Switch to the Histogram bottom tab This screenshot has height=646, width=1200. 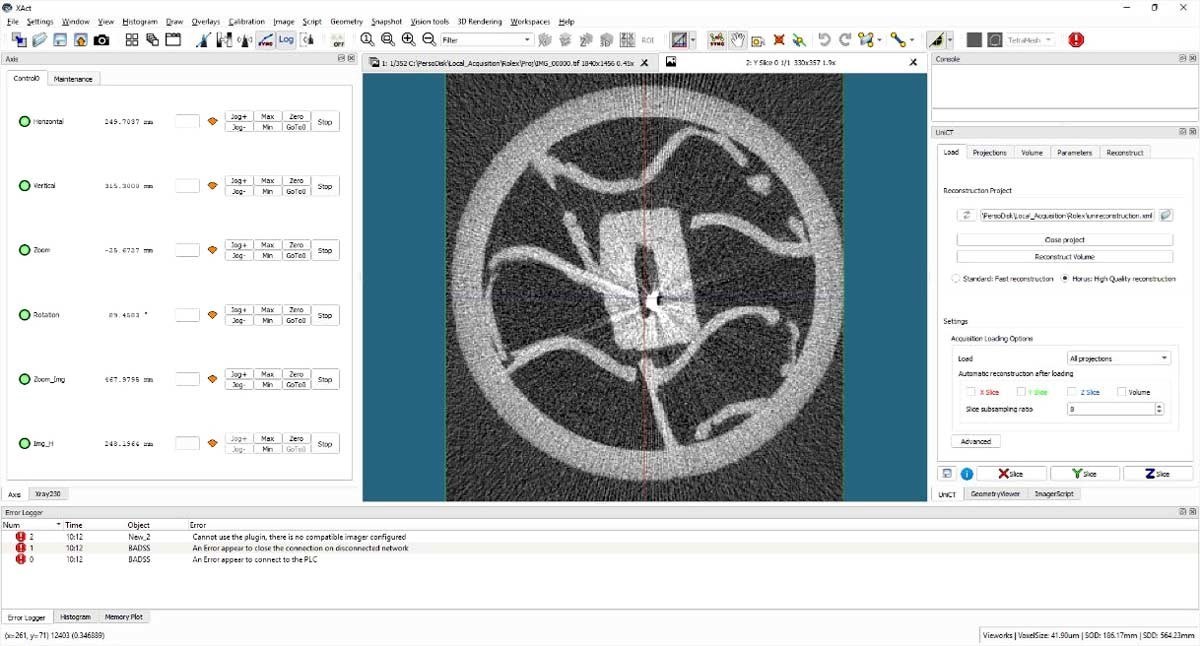(x=75, y=617)
